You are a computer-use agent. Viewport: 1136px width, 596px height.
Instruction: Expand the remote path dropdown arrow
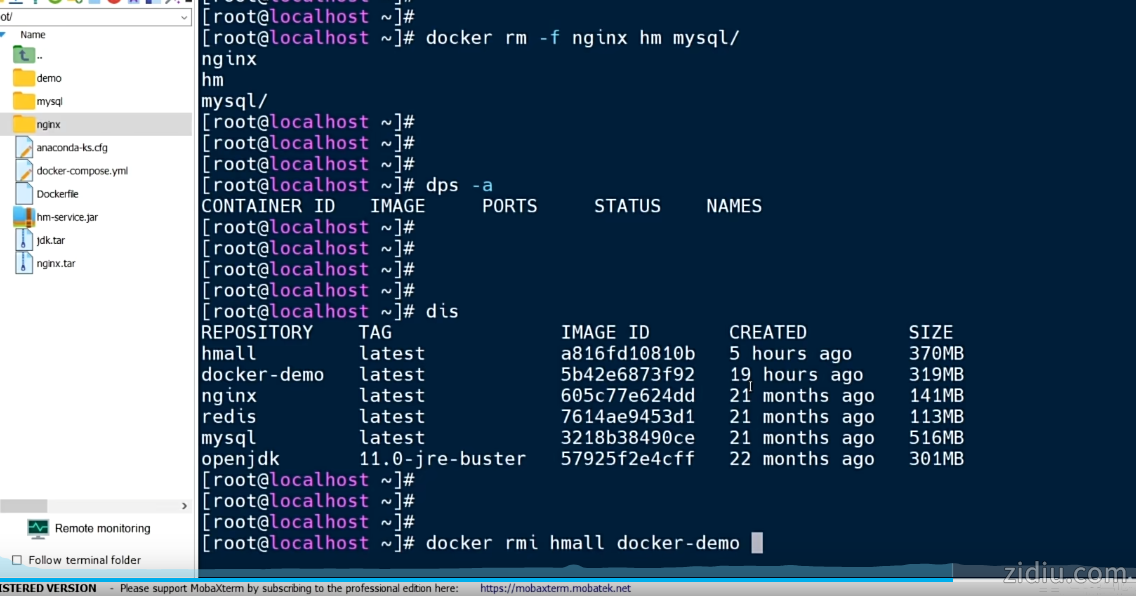185,17
